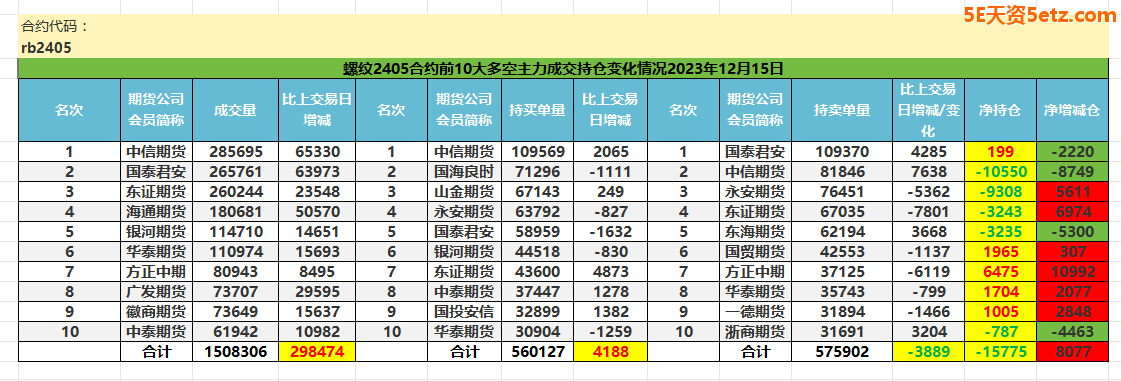Select the 成交量 column header
This screenshot has height=381, width=1121.
click(x=235, y=110)
